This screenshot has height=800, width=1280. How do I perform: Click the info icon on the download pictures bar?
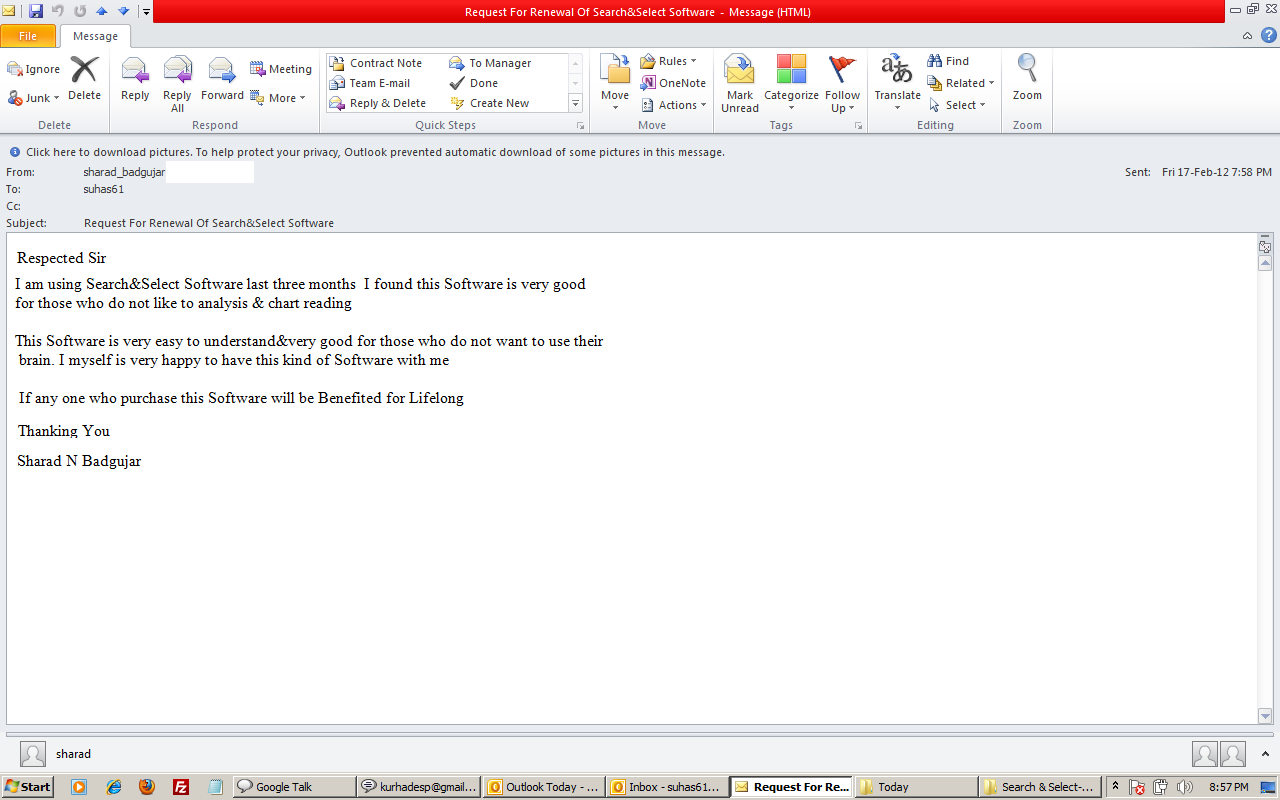pos(15,152)
